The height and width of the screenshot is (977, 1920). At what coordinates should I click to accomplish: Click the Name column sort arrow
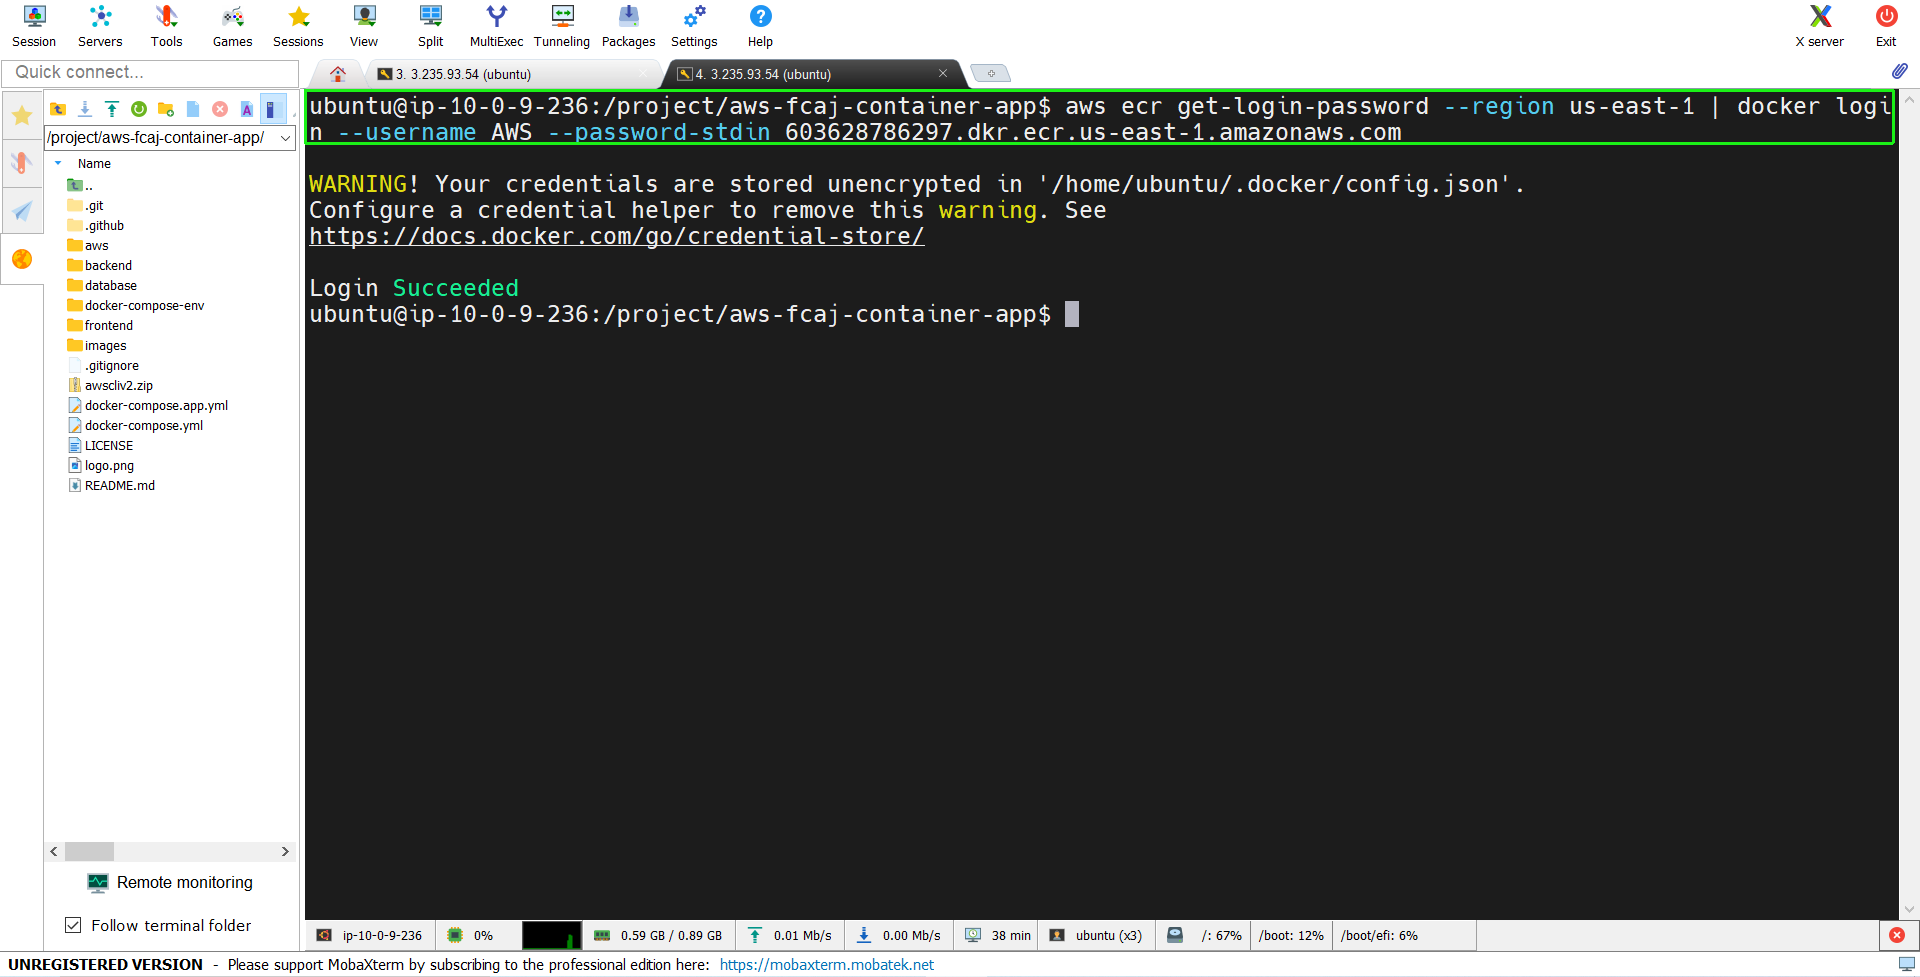click(x=58, y=163)
